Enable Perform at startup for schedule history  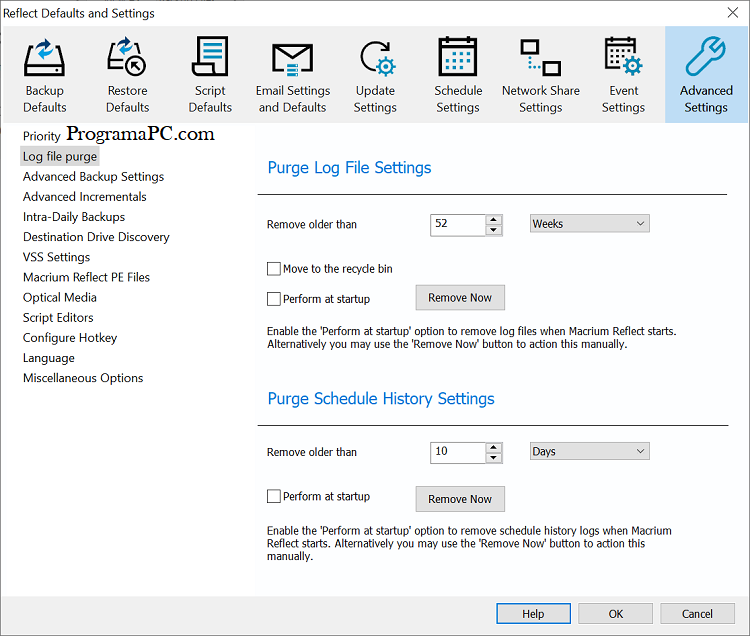click(274, 496)
